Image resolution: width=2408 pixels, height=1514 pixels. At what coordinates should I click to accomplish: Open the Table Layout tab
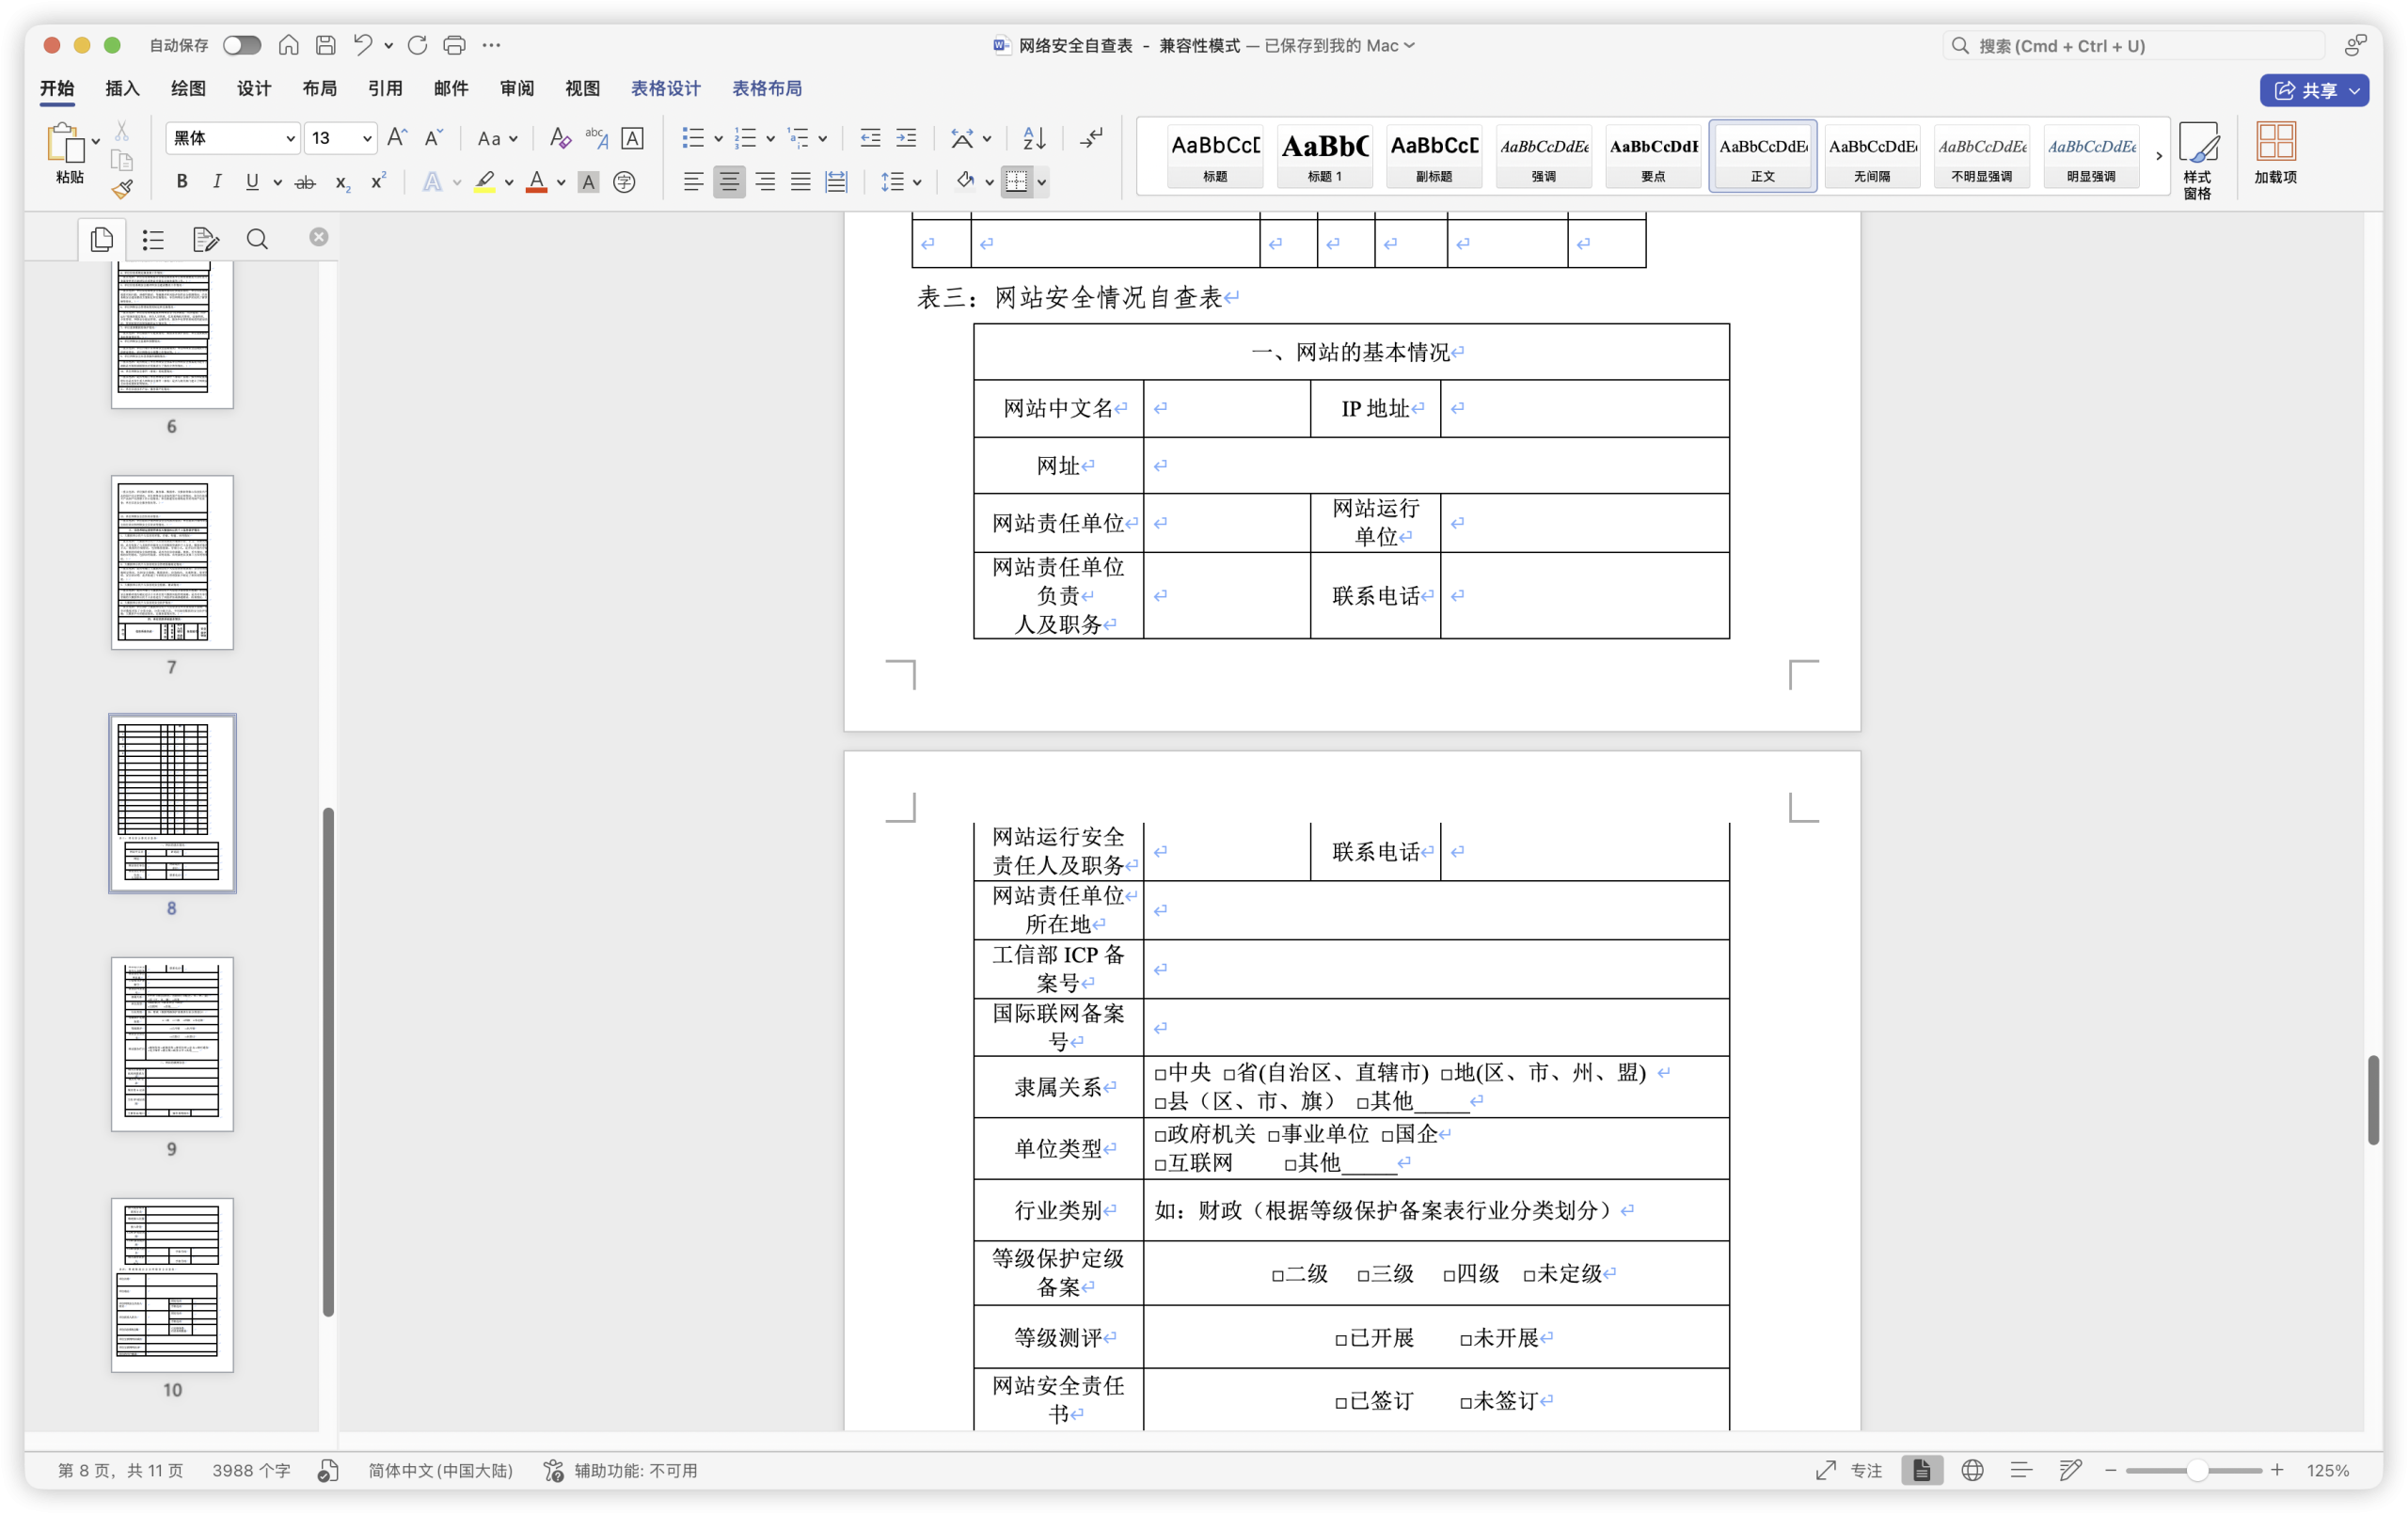tap(766, 88)
